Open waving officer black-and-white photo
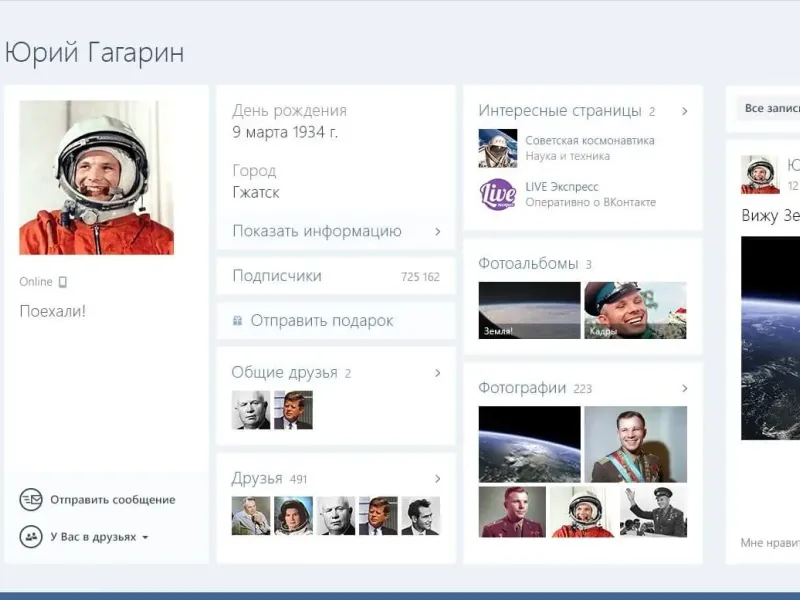 (653, 512)
